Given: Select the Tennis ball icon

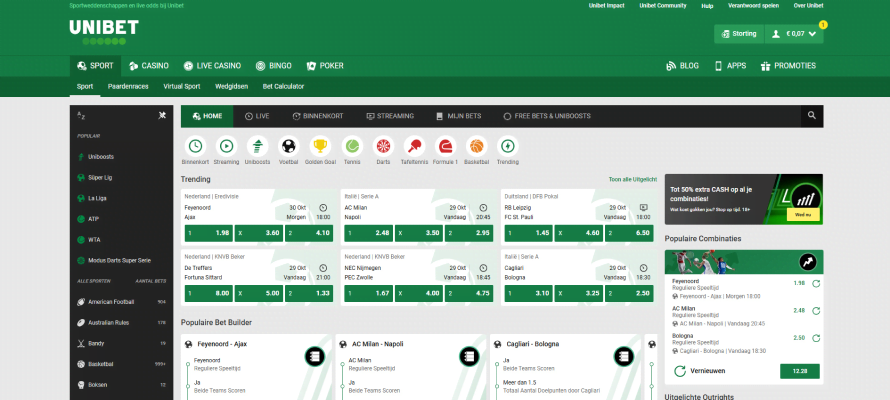Looking at the screenshot, I should [x=352, y=146].
